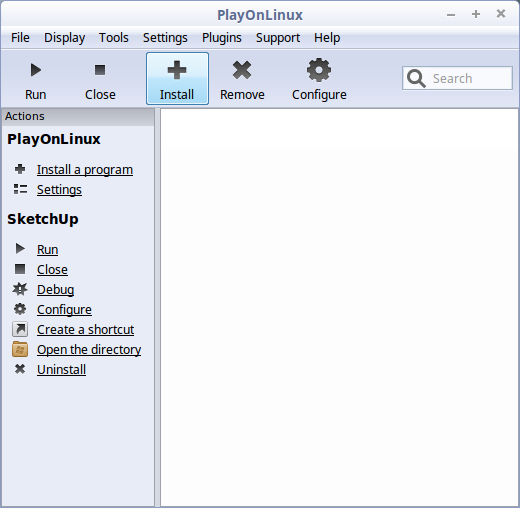The width and height of the screenshot is (520, 508).
Task: Click the SketchUp Close link
Action: pos(52,270)
